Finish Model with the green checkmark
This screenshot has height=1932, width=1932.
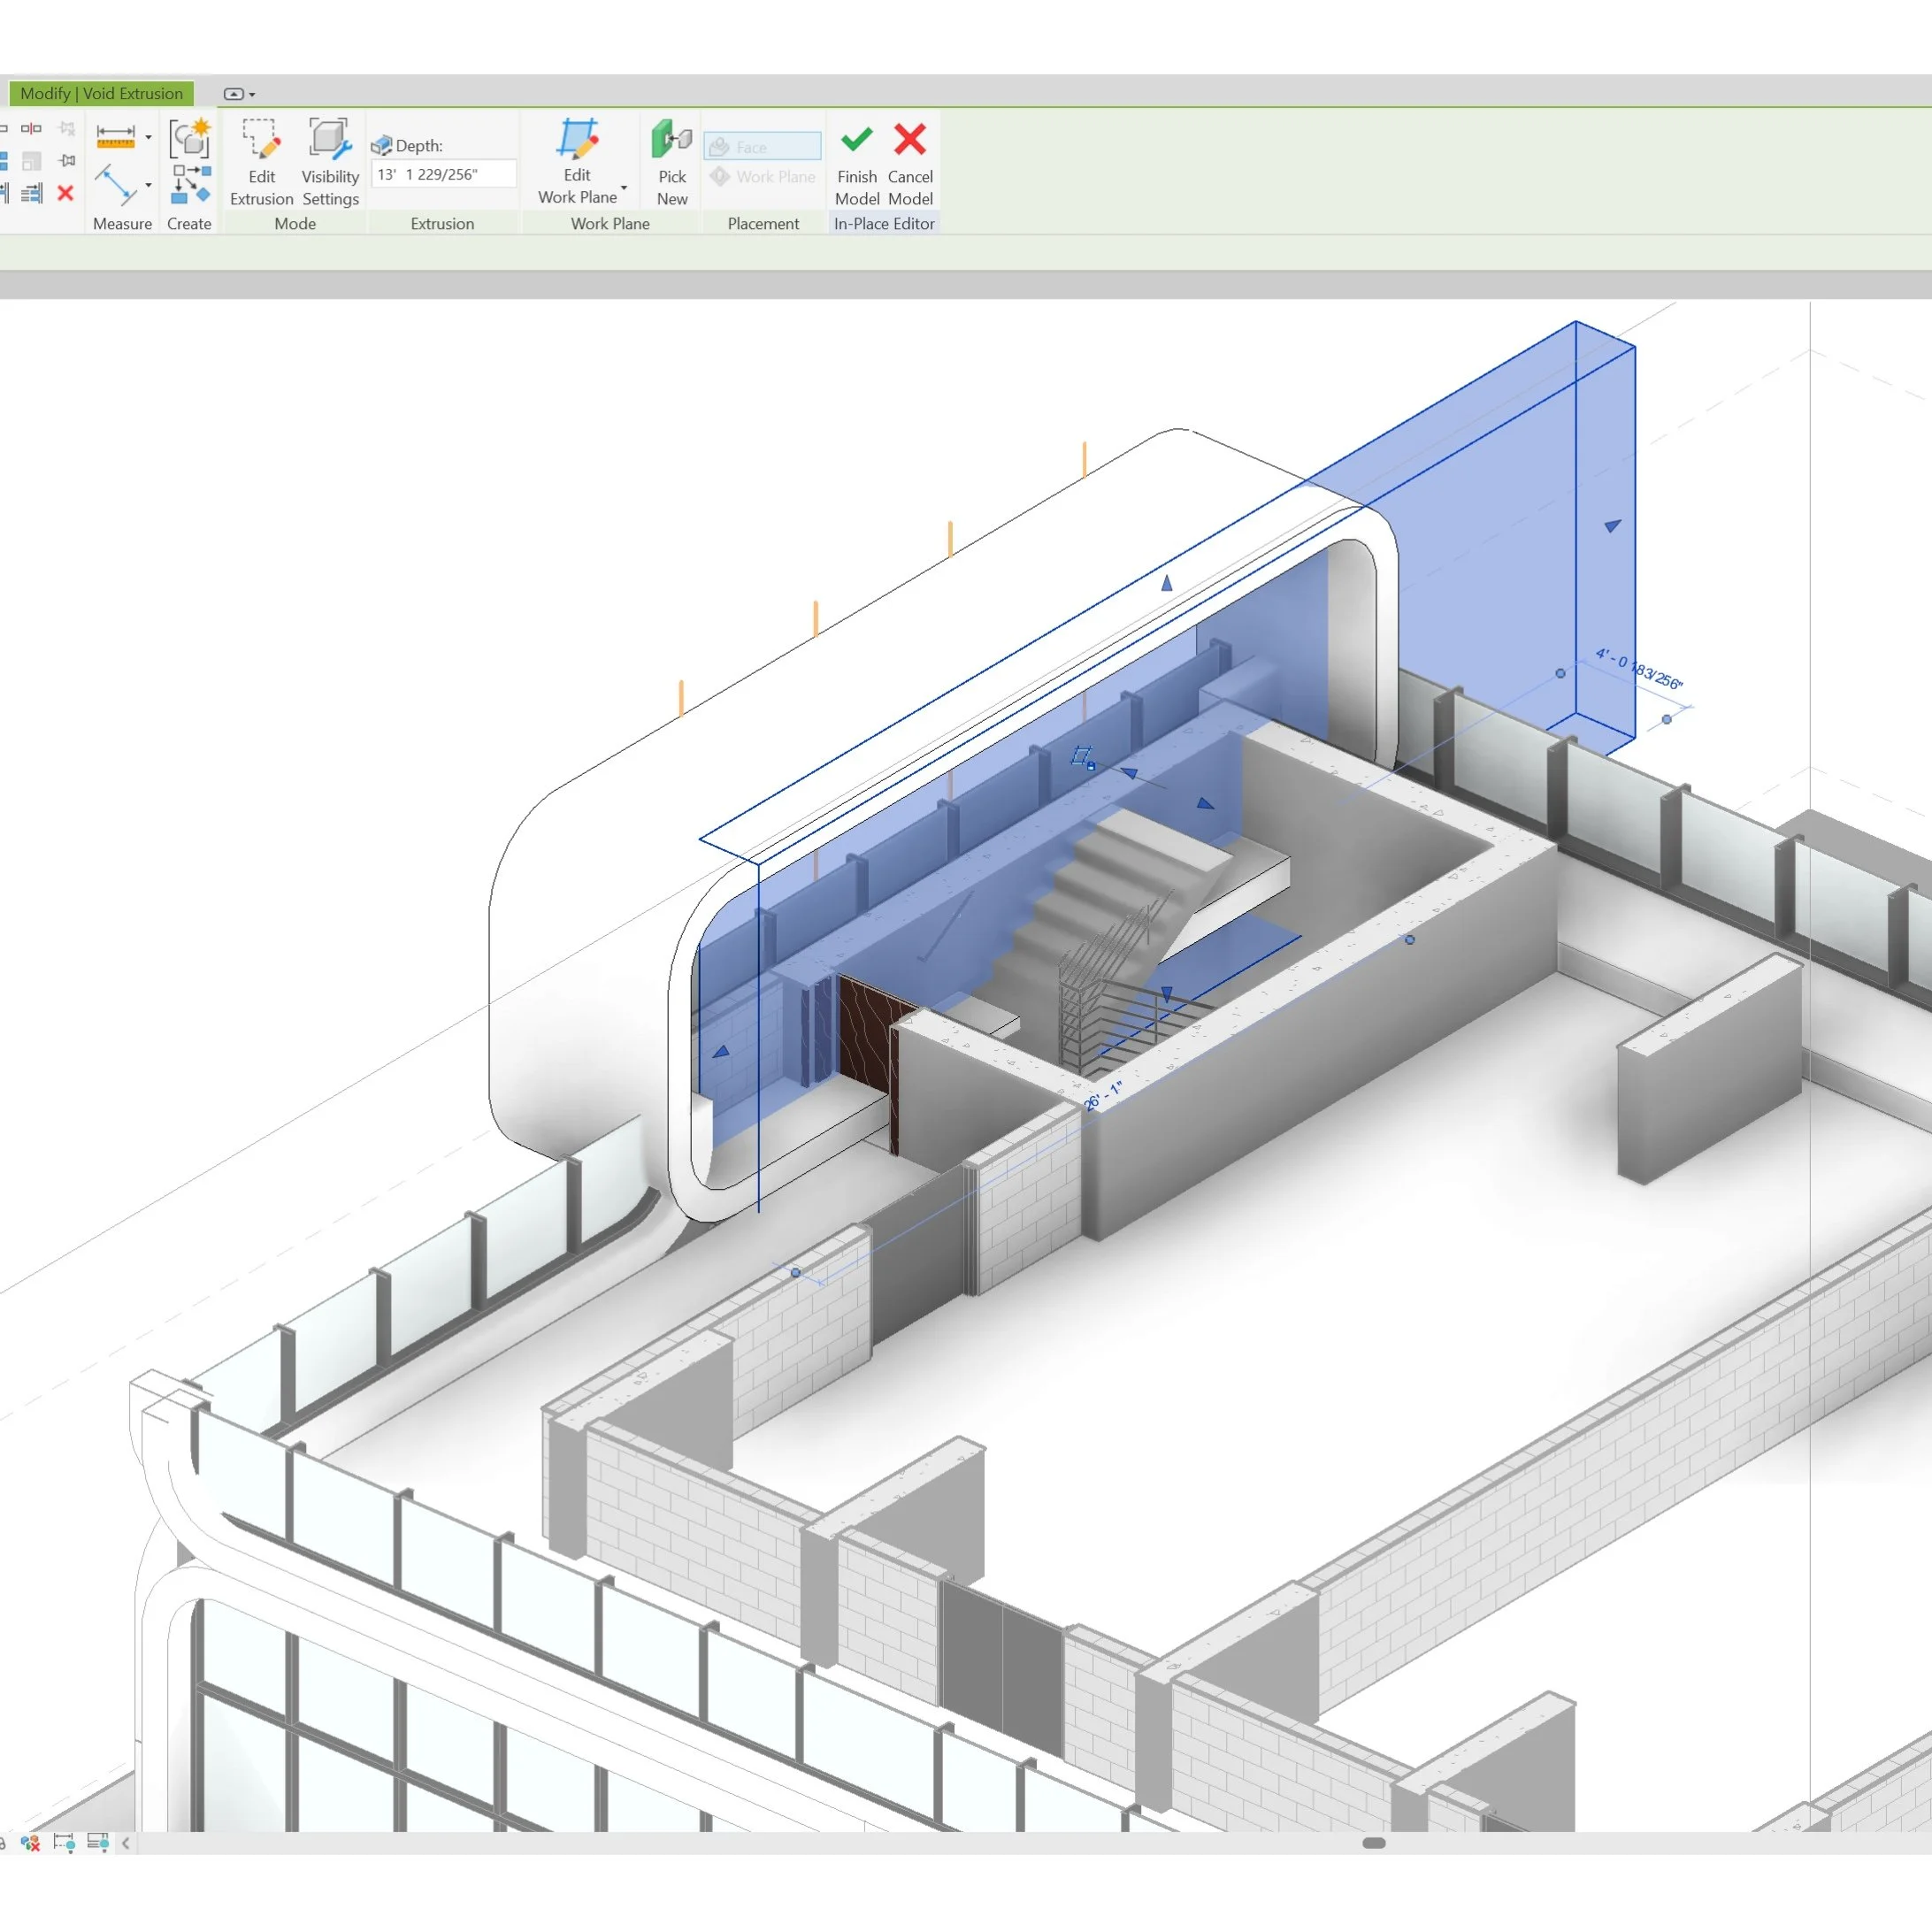click(x=856, y=140)
